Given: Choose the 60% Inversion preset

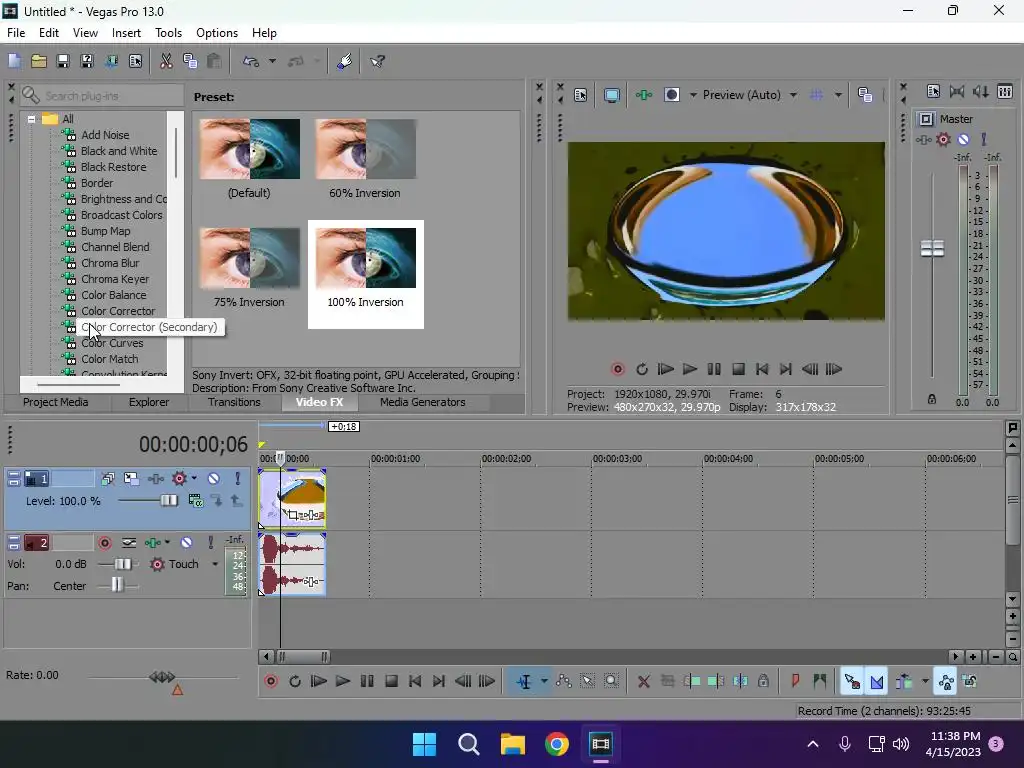Looking at the screenshot, I should click(x=365, y=159).
